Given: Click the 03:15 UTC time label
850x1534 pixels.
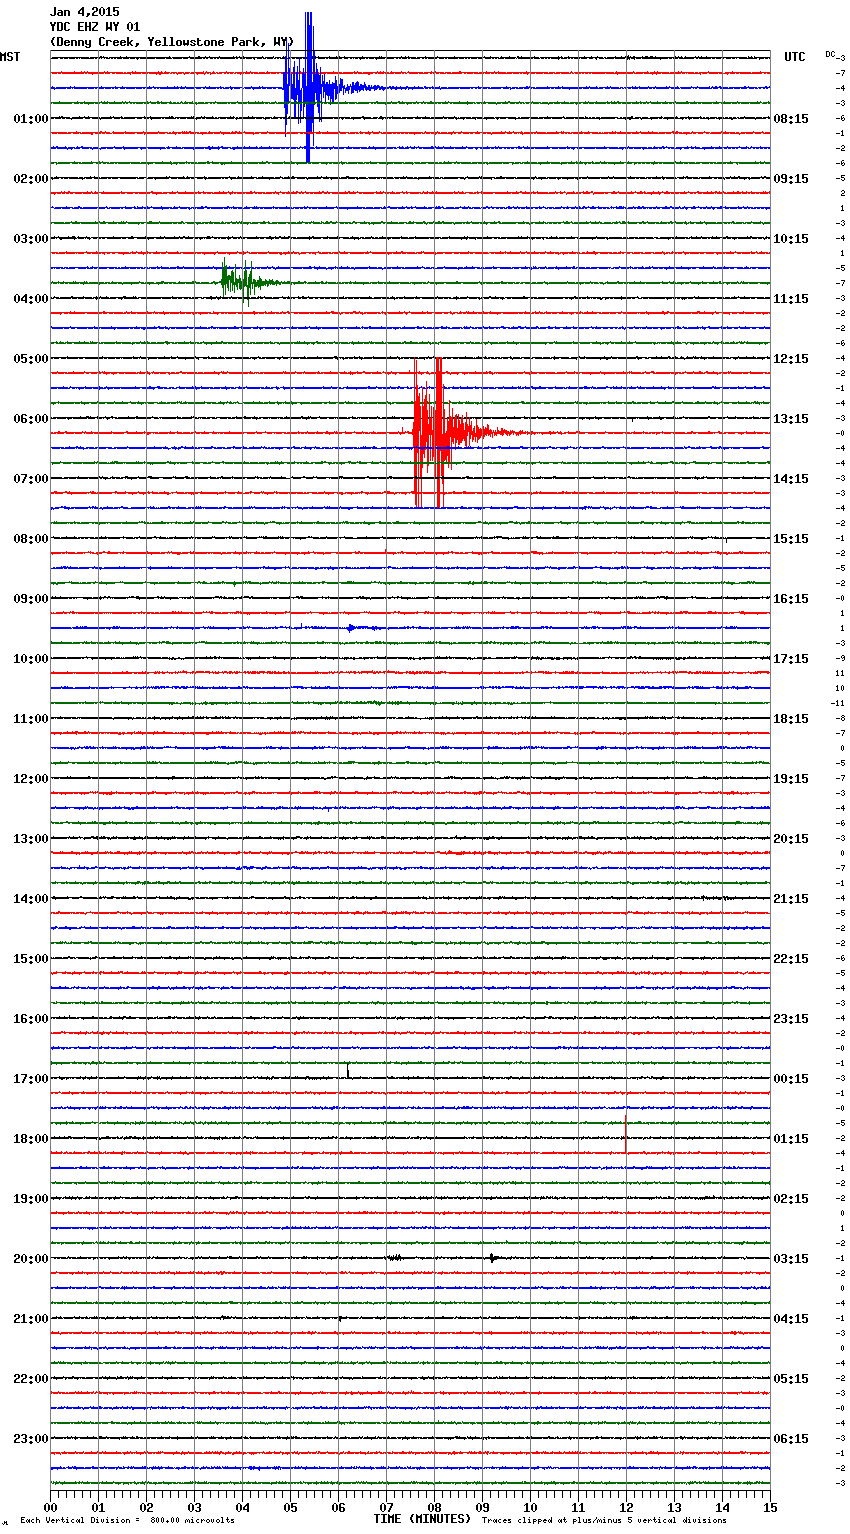Looking at the screenshot, I should click(791, 1259).
